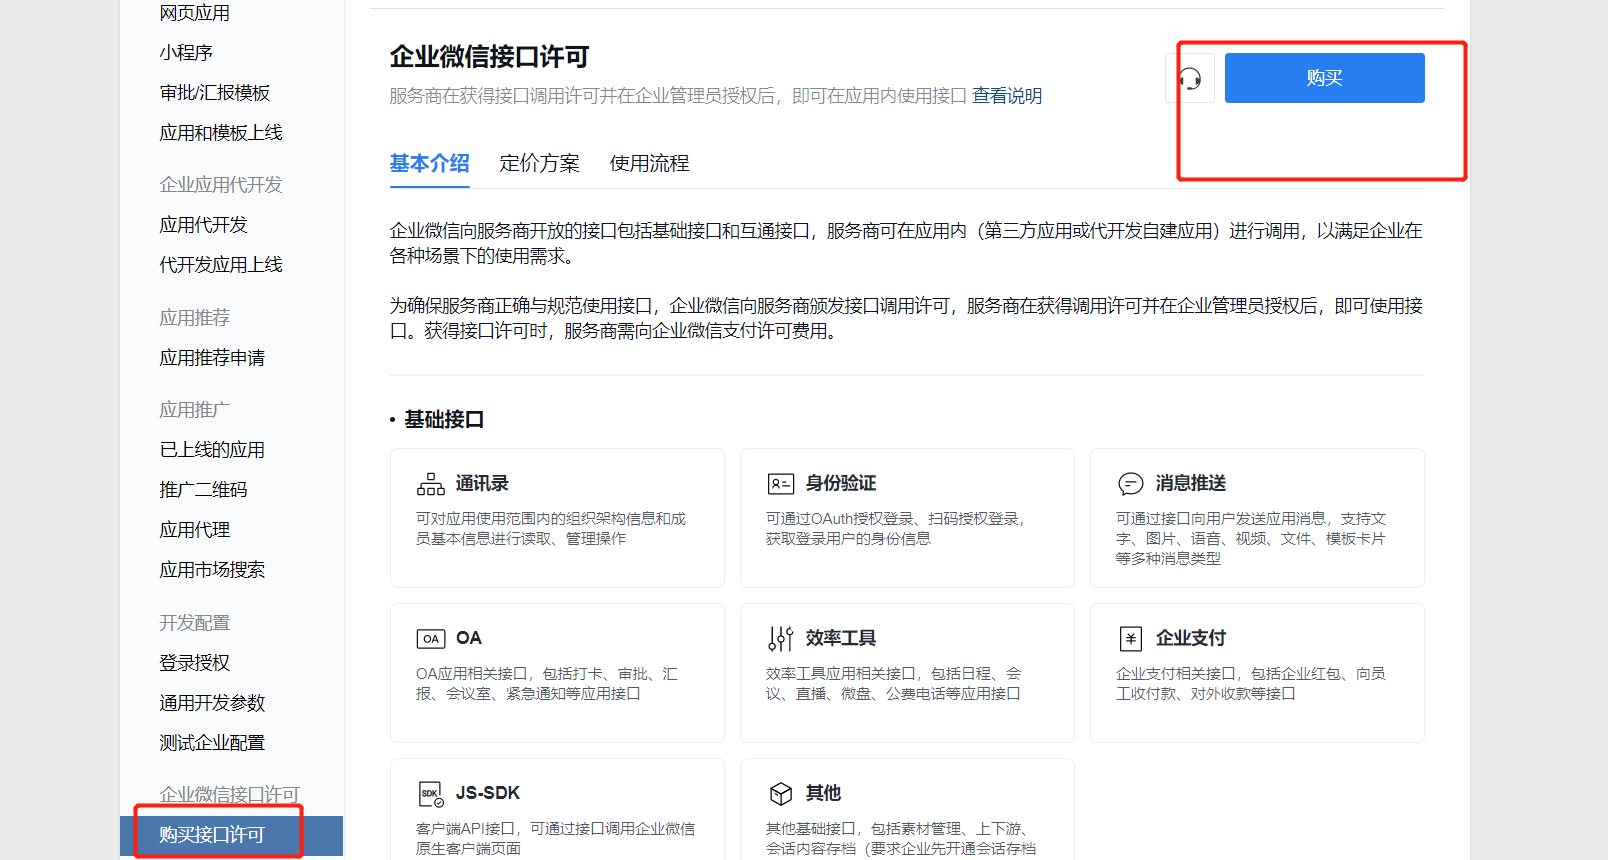Click the 效率工具 sliders icon
The height and width of the screenshot is (860, 1608).
click(x=781, y=639)
